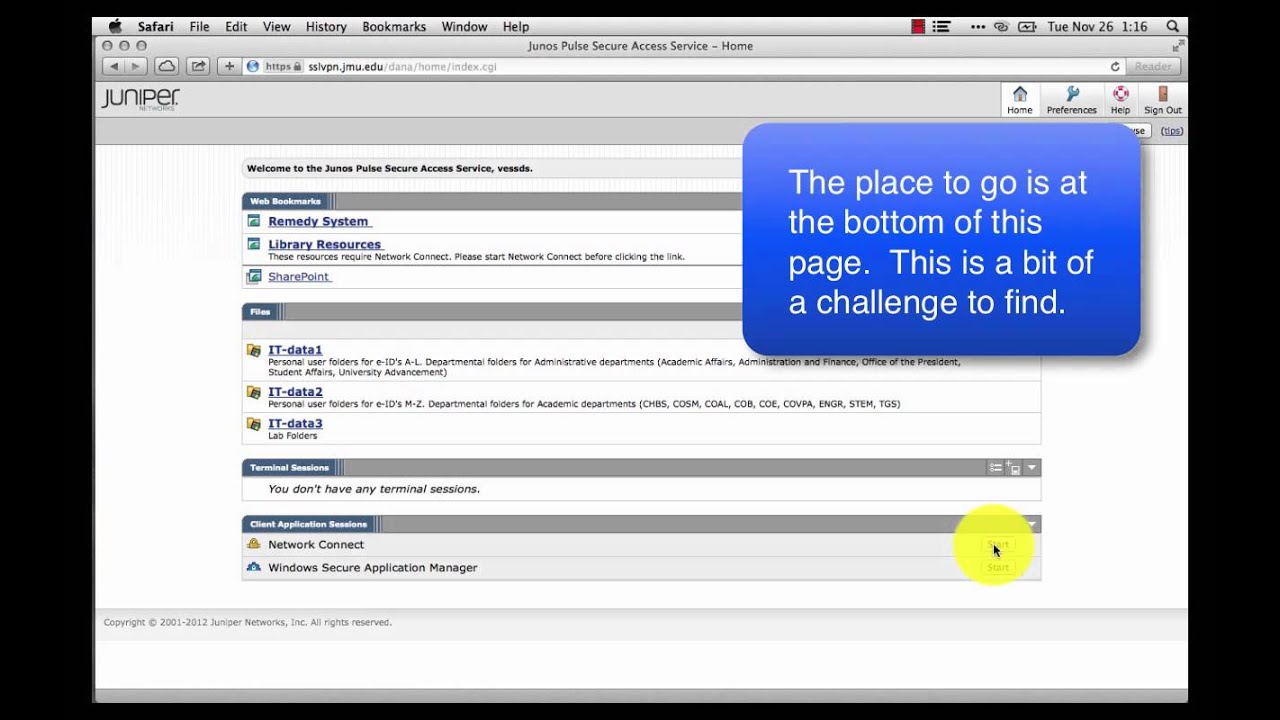Open the Apple menu
The height and width of the screenshot is (720, 1280).
[x=115, y=27]
